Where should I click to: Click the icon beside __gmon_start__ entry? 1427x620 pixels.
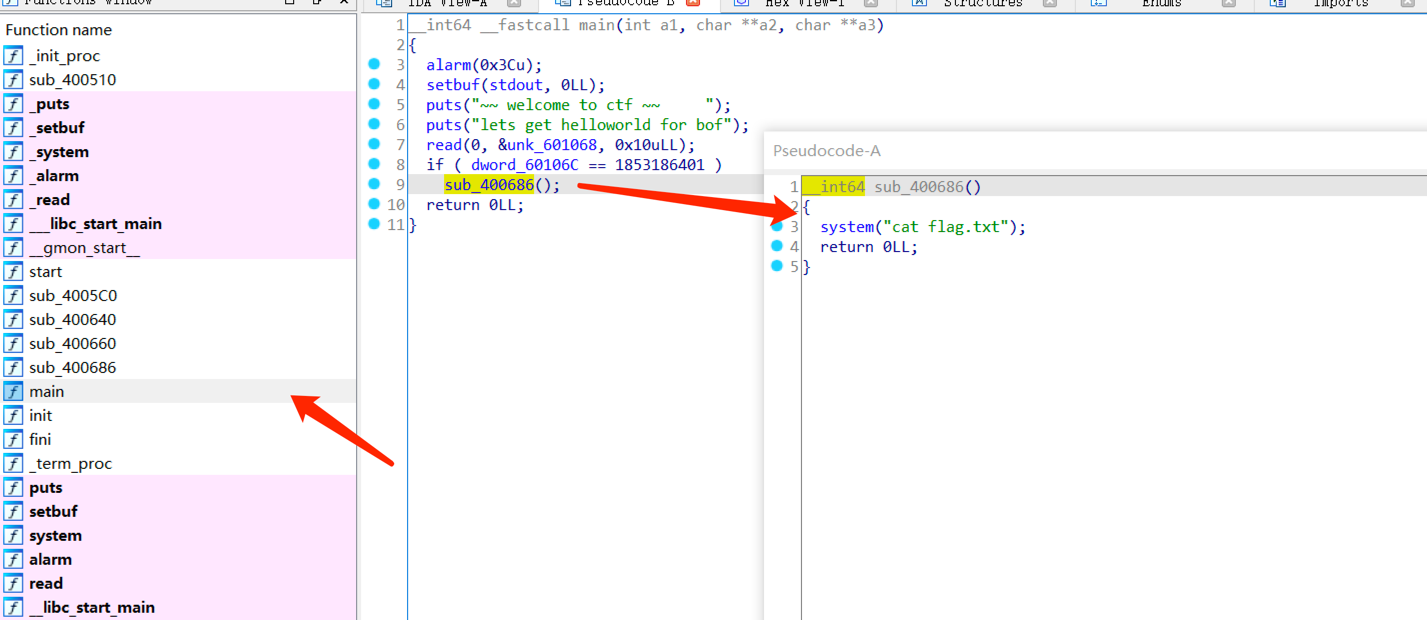pos(13,248)
